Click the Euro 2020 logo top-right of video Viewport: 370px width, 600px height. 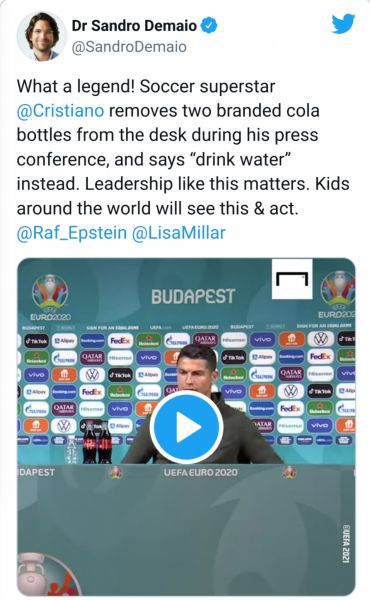tap(337, 295)
